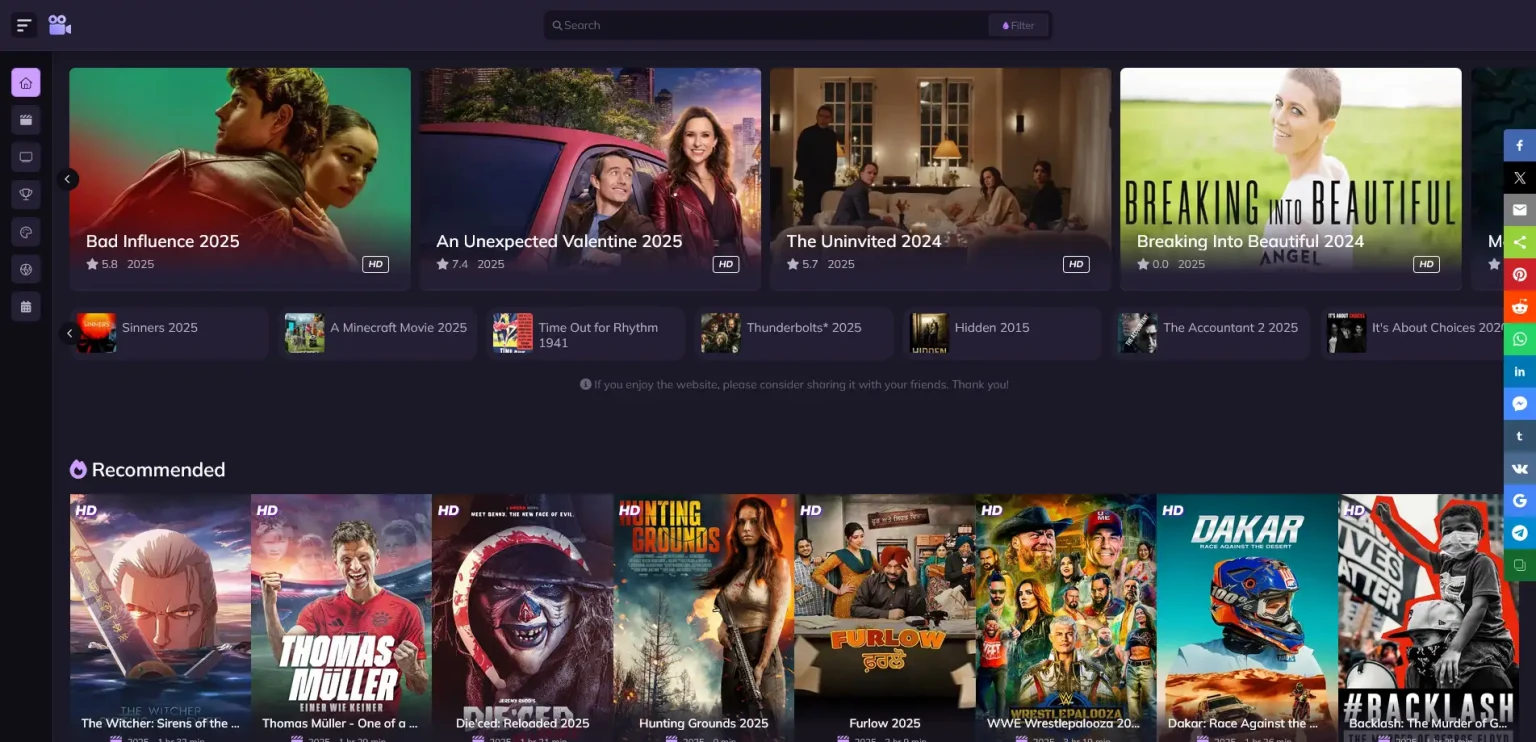Viewport: 1536px width, 742px height.
Task: Share via email envelope icon
Action: coord(1520,210)
